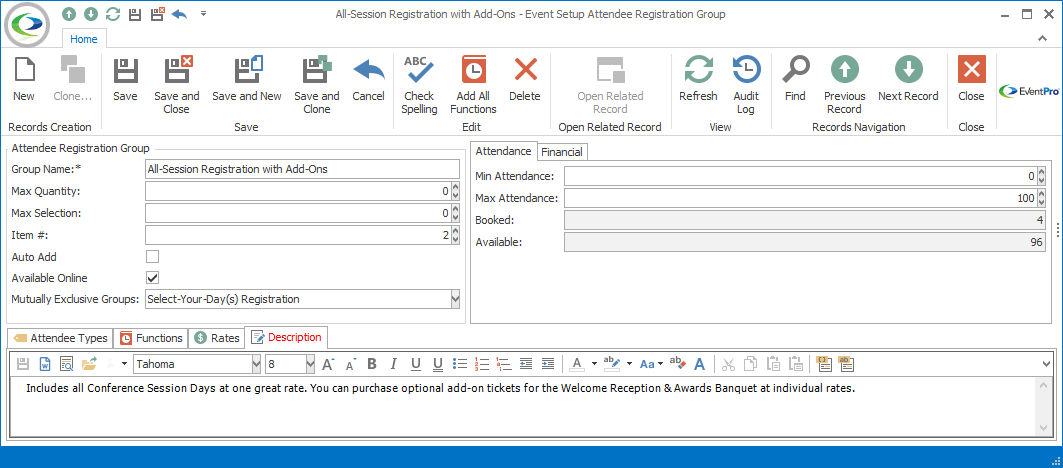
Task: Click quick access Refresh icon
Action: click(113, 14)
